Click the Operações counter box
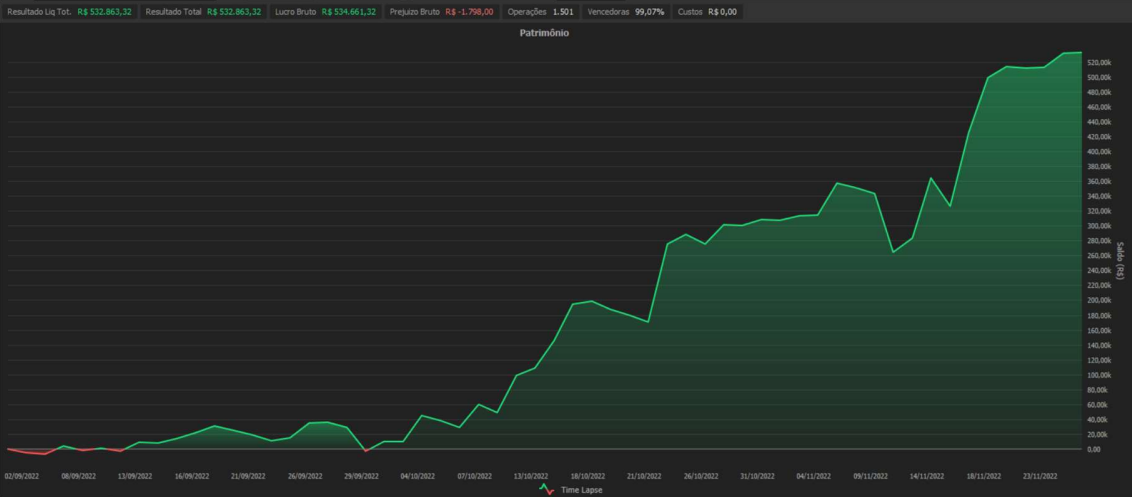 (540, 12)
